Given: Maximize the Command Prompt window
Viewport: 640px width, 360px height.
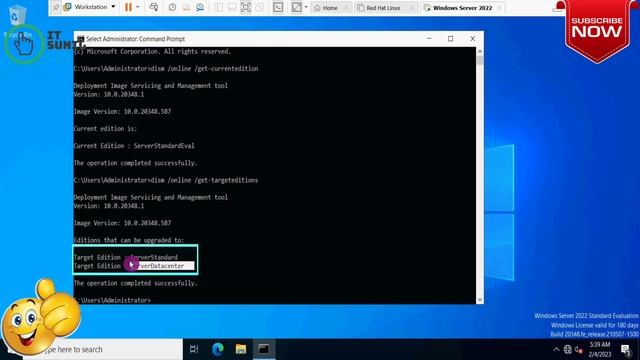Looking at the screenshot, I should 451,38.
